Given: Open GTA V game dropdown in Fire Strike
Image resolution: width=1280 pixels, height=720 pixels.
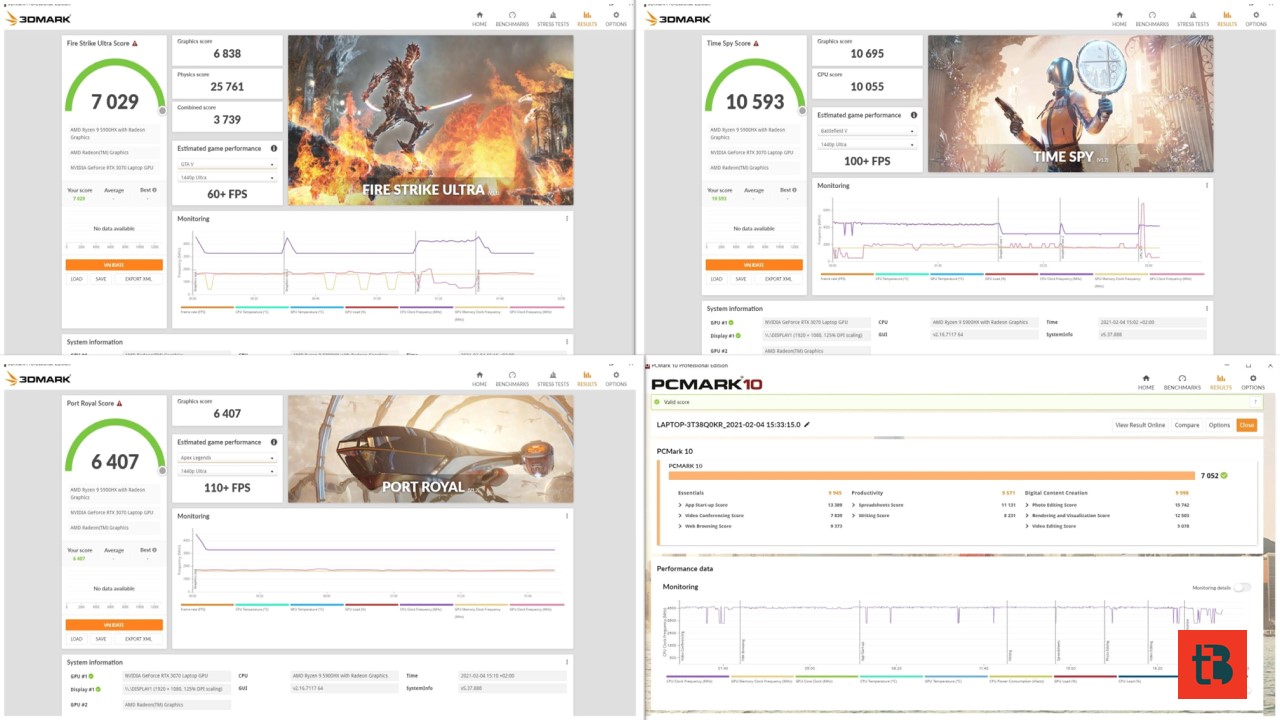Looking at the screenshot, I should (227, 164).
